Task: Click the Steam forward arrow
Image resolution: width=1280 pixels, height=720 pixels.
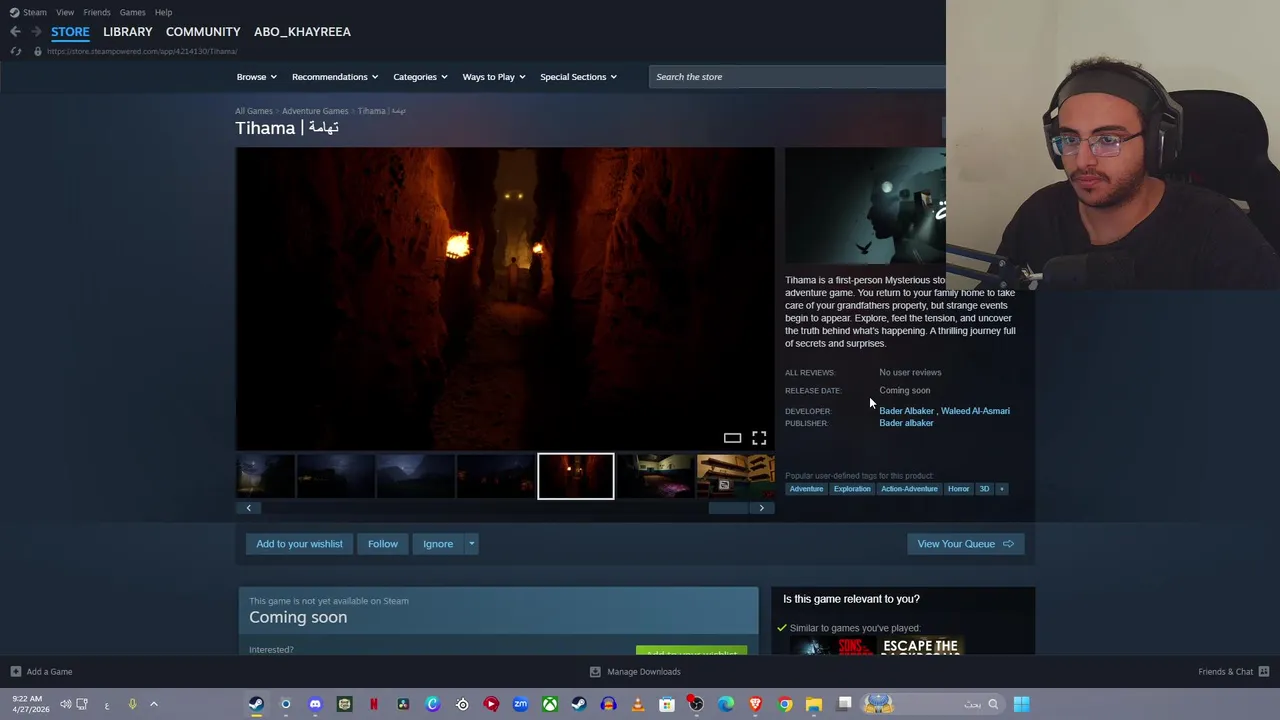Action: point(36,32)
